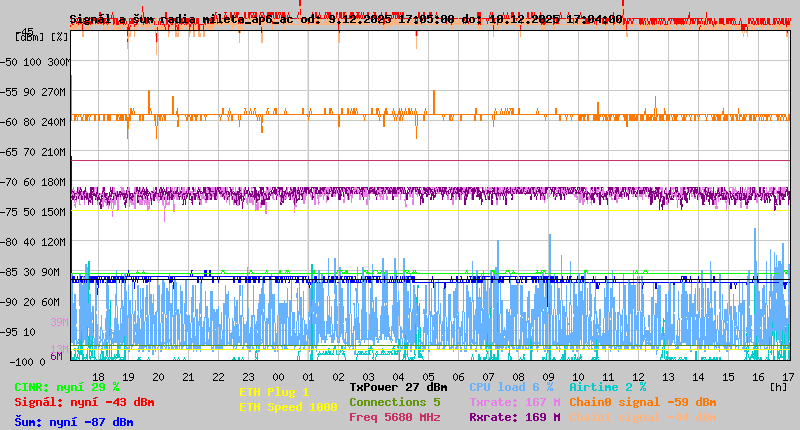This screenshot has width=800, height=430.
Task: Click hour label '13' on time axis
Action: pyautogui.click(x=668, y=377)
